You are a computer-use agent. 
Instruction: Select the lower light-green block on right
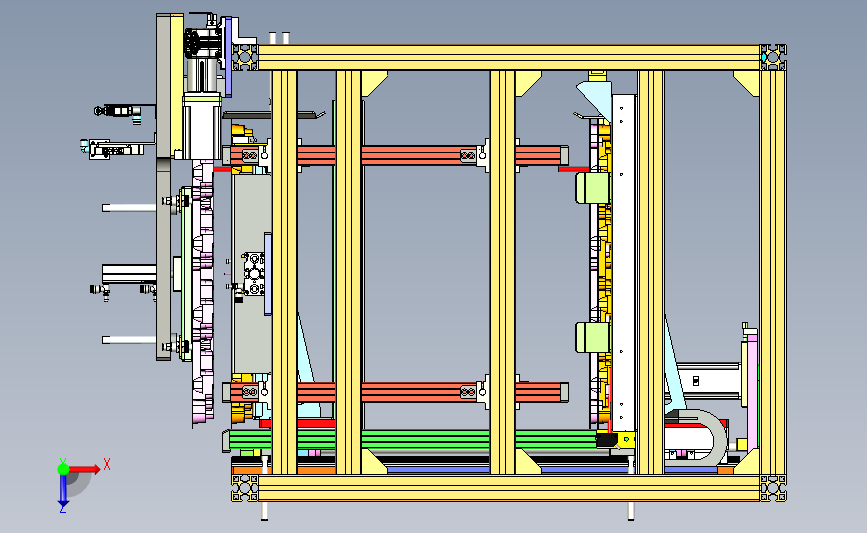(592, 337)
